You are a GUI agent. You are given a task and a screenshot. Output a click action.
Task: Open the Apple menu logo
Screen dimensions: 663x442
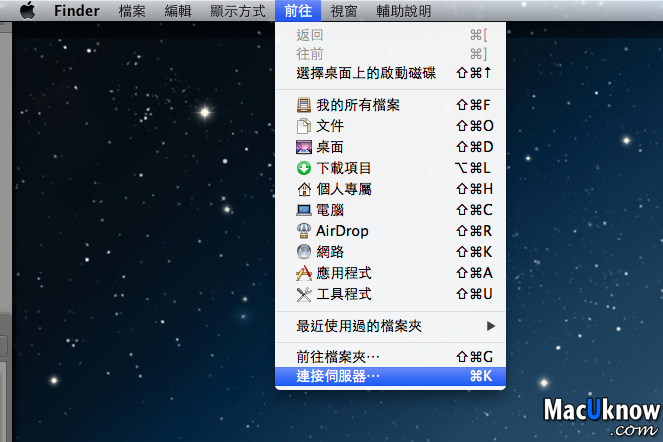27,11
